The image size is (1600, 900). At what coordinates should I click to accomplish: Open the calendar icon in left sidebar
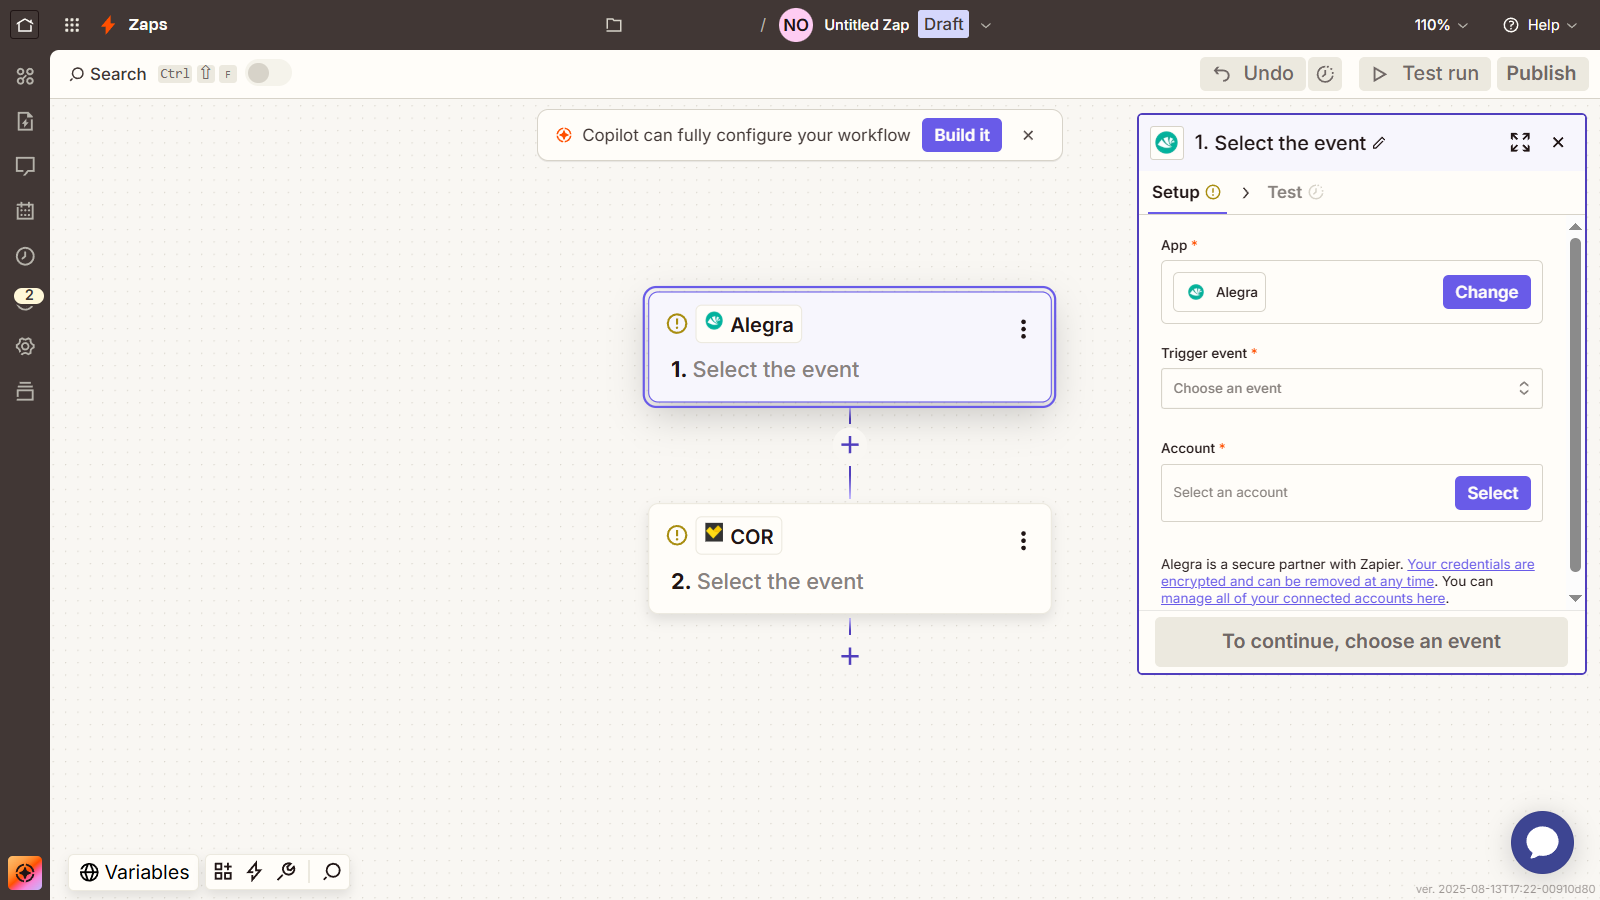click(25, 211)
